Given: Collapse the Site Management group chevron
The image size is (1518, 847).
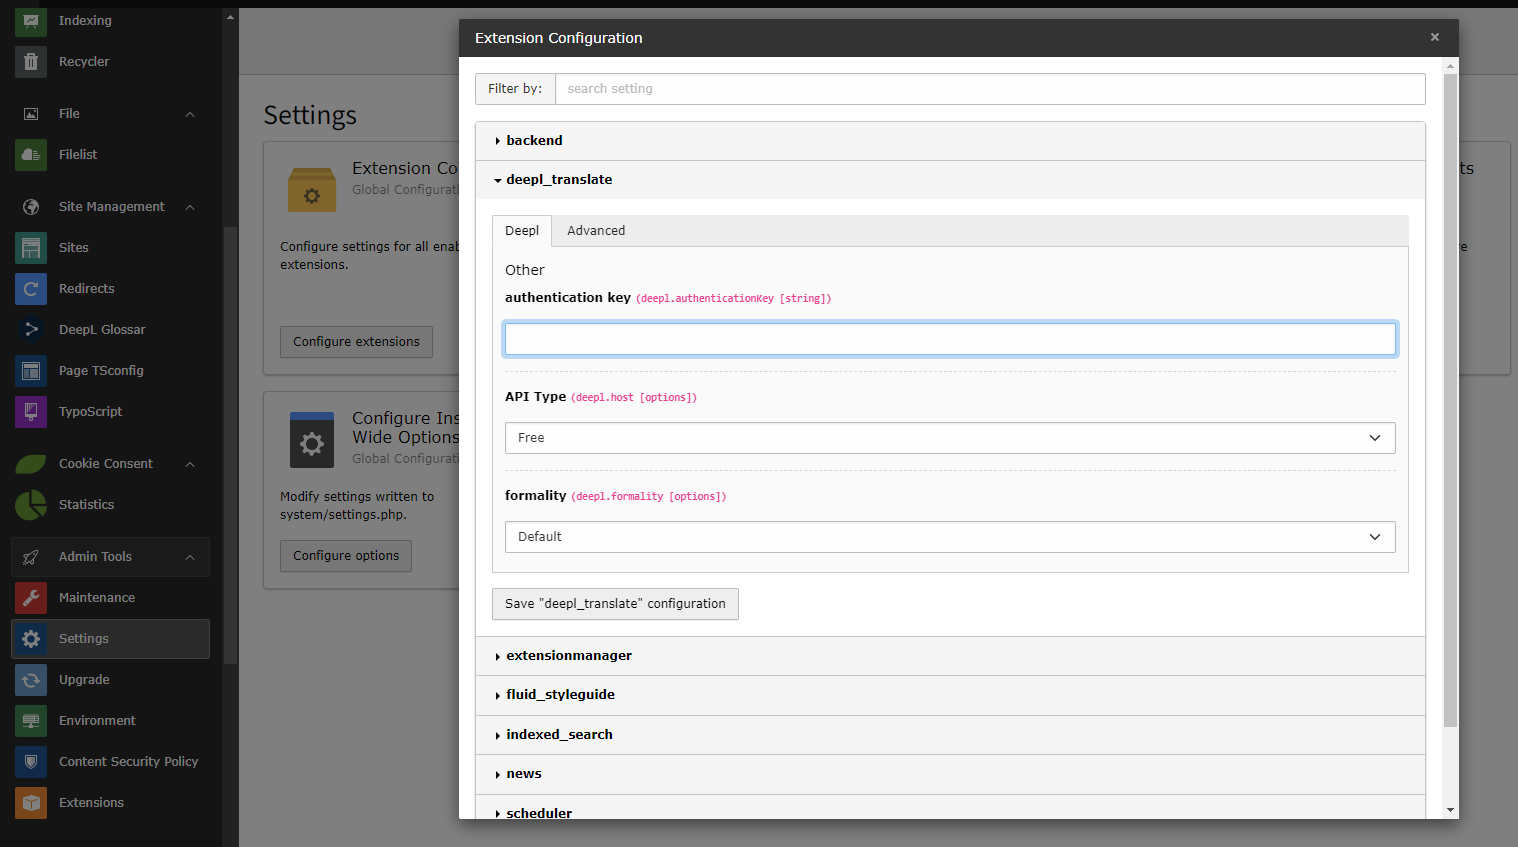Looking at the screenshot, I should click(x=190, y=207).
